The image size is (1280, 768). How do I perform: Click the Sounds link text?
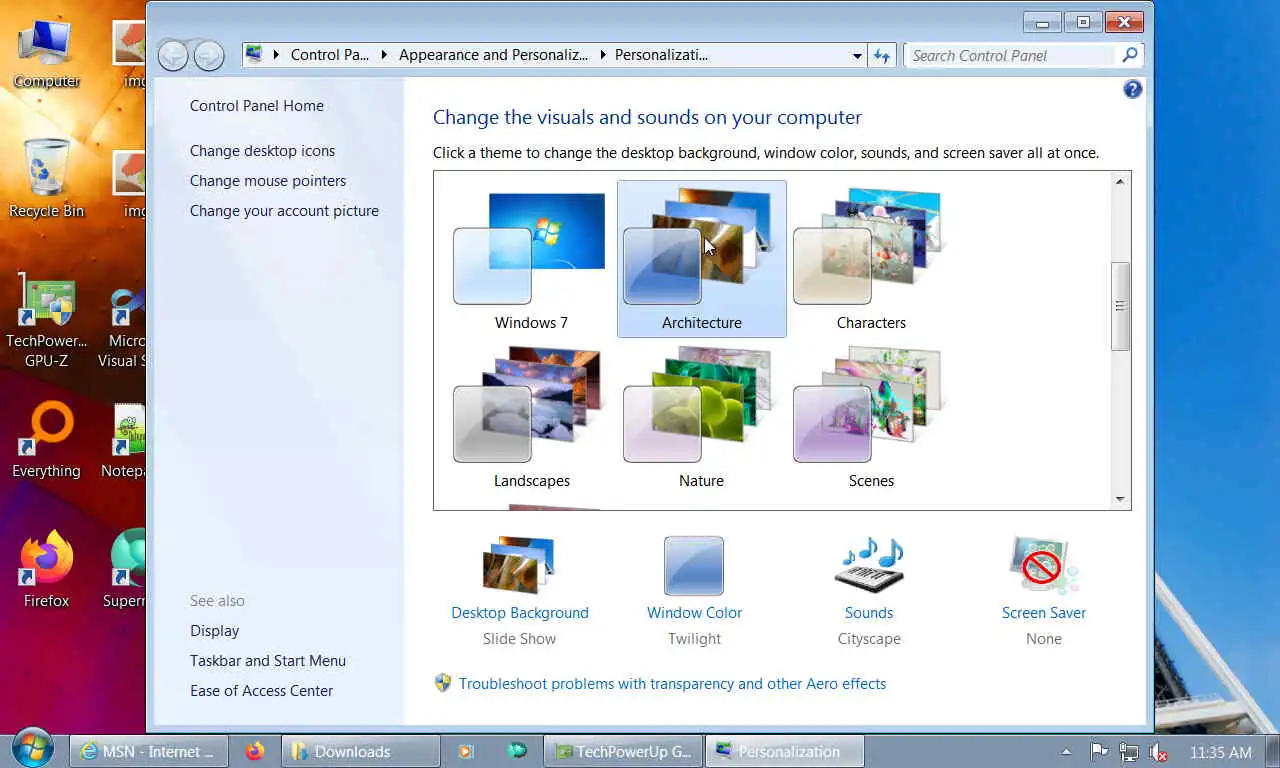coord(869,613)
